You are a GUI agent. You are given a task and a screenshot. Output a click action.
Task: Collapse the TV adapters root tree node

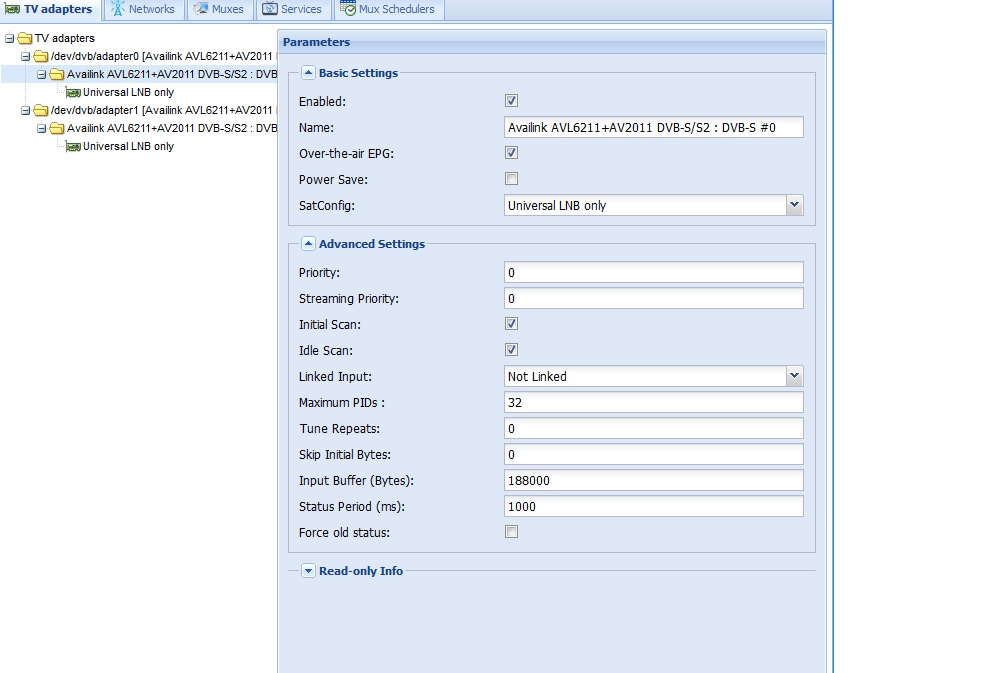[10, 39]
